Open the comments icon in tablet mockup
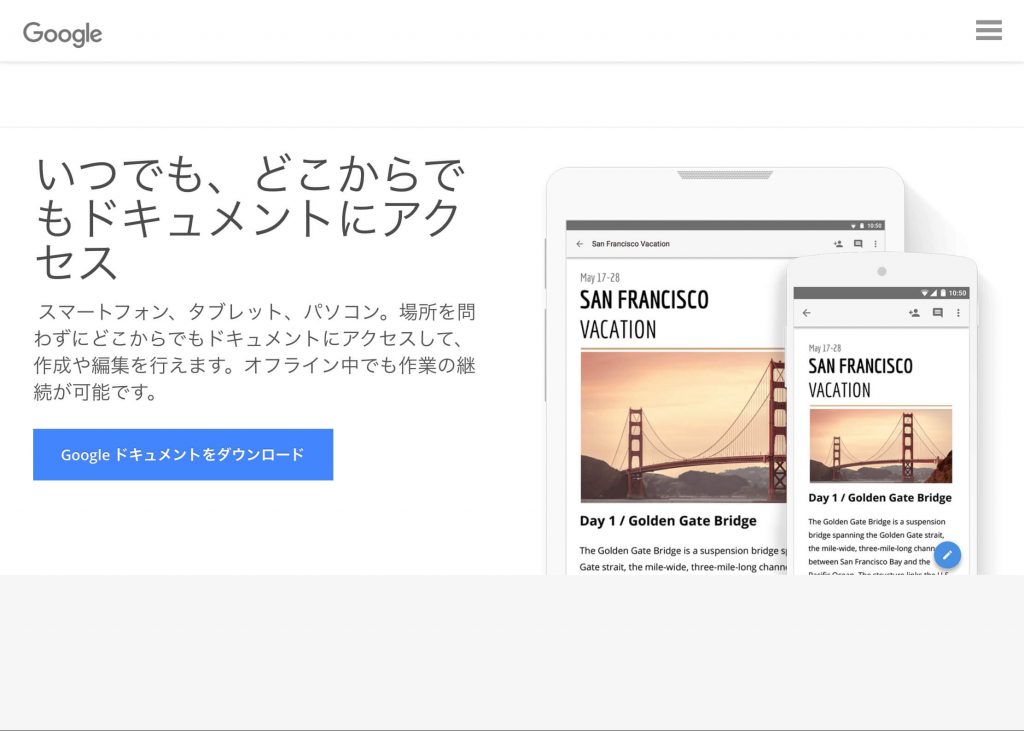 pyautogui.click(x=858, y=244)
